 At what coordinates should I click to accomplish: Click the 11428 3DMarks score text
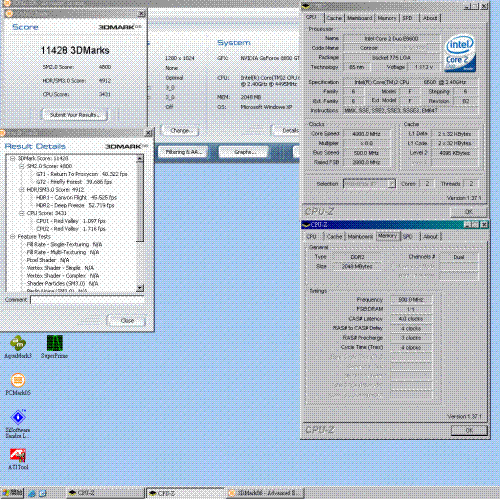coord(75,50)
